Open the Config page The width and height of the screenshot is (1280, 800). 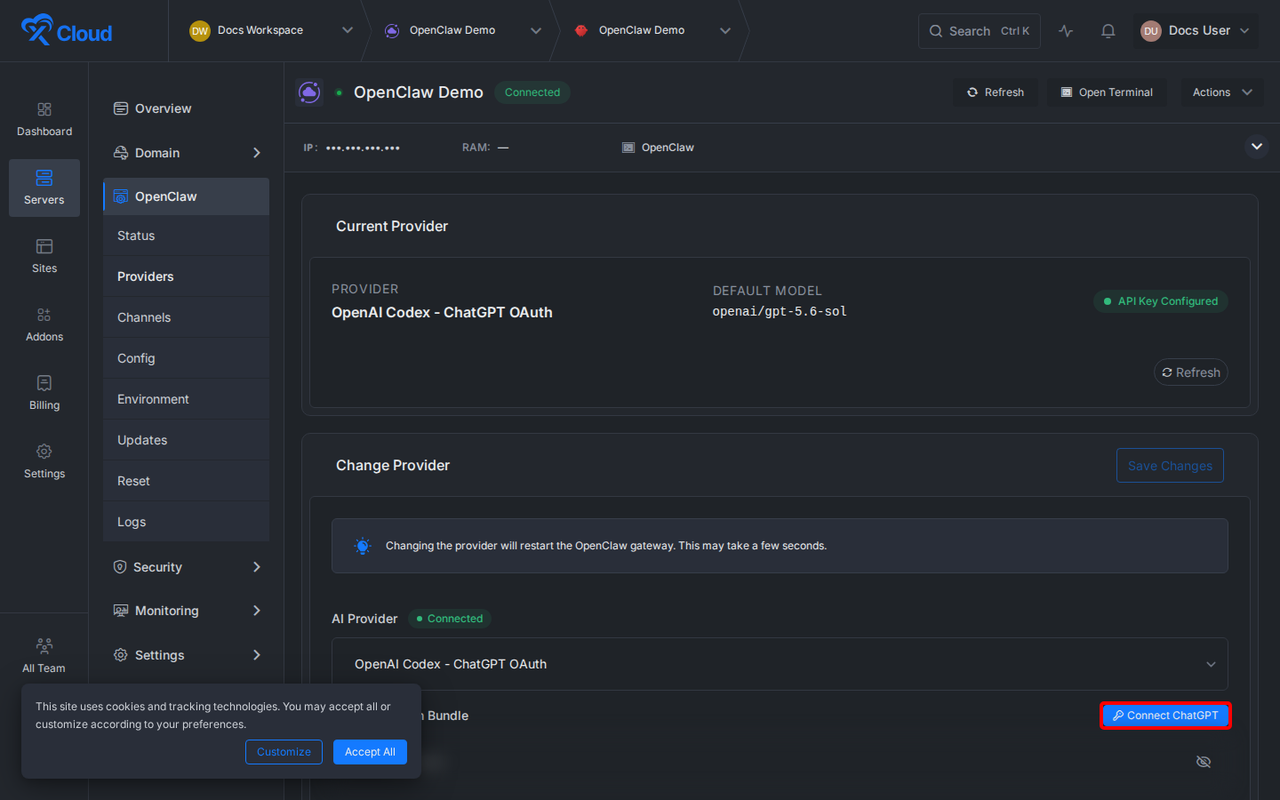tap(186, 359)
